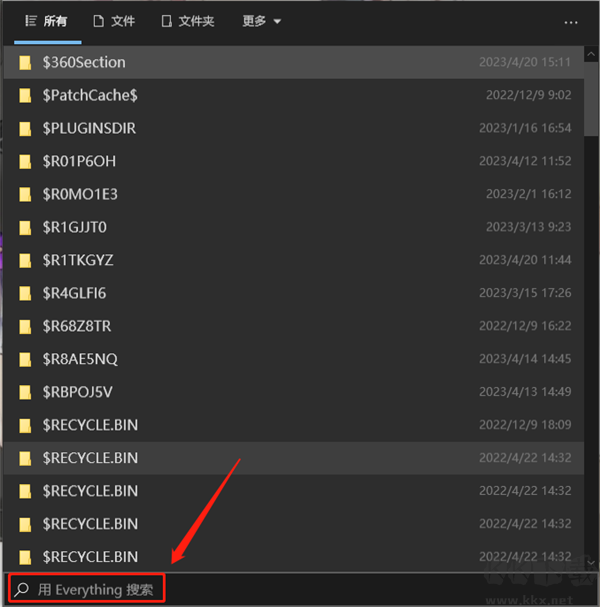Select the $R4GLFI6 result entry
Viewport: 600px width, 607px height.
pos(294,293)
